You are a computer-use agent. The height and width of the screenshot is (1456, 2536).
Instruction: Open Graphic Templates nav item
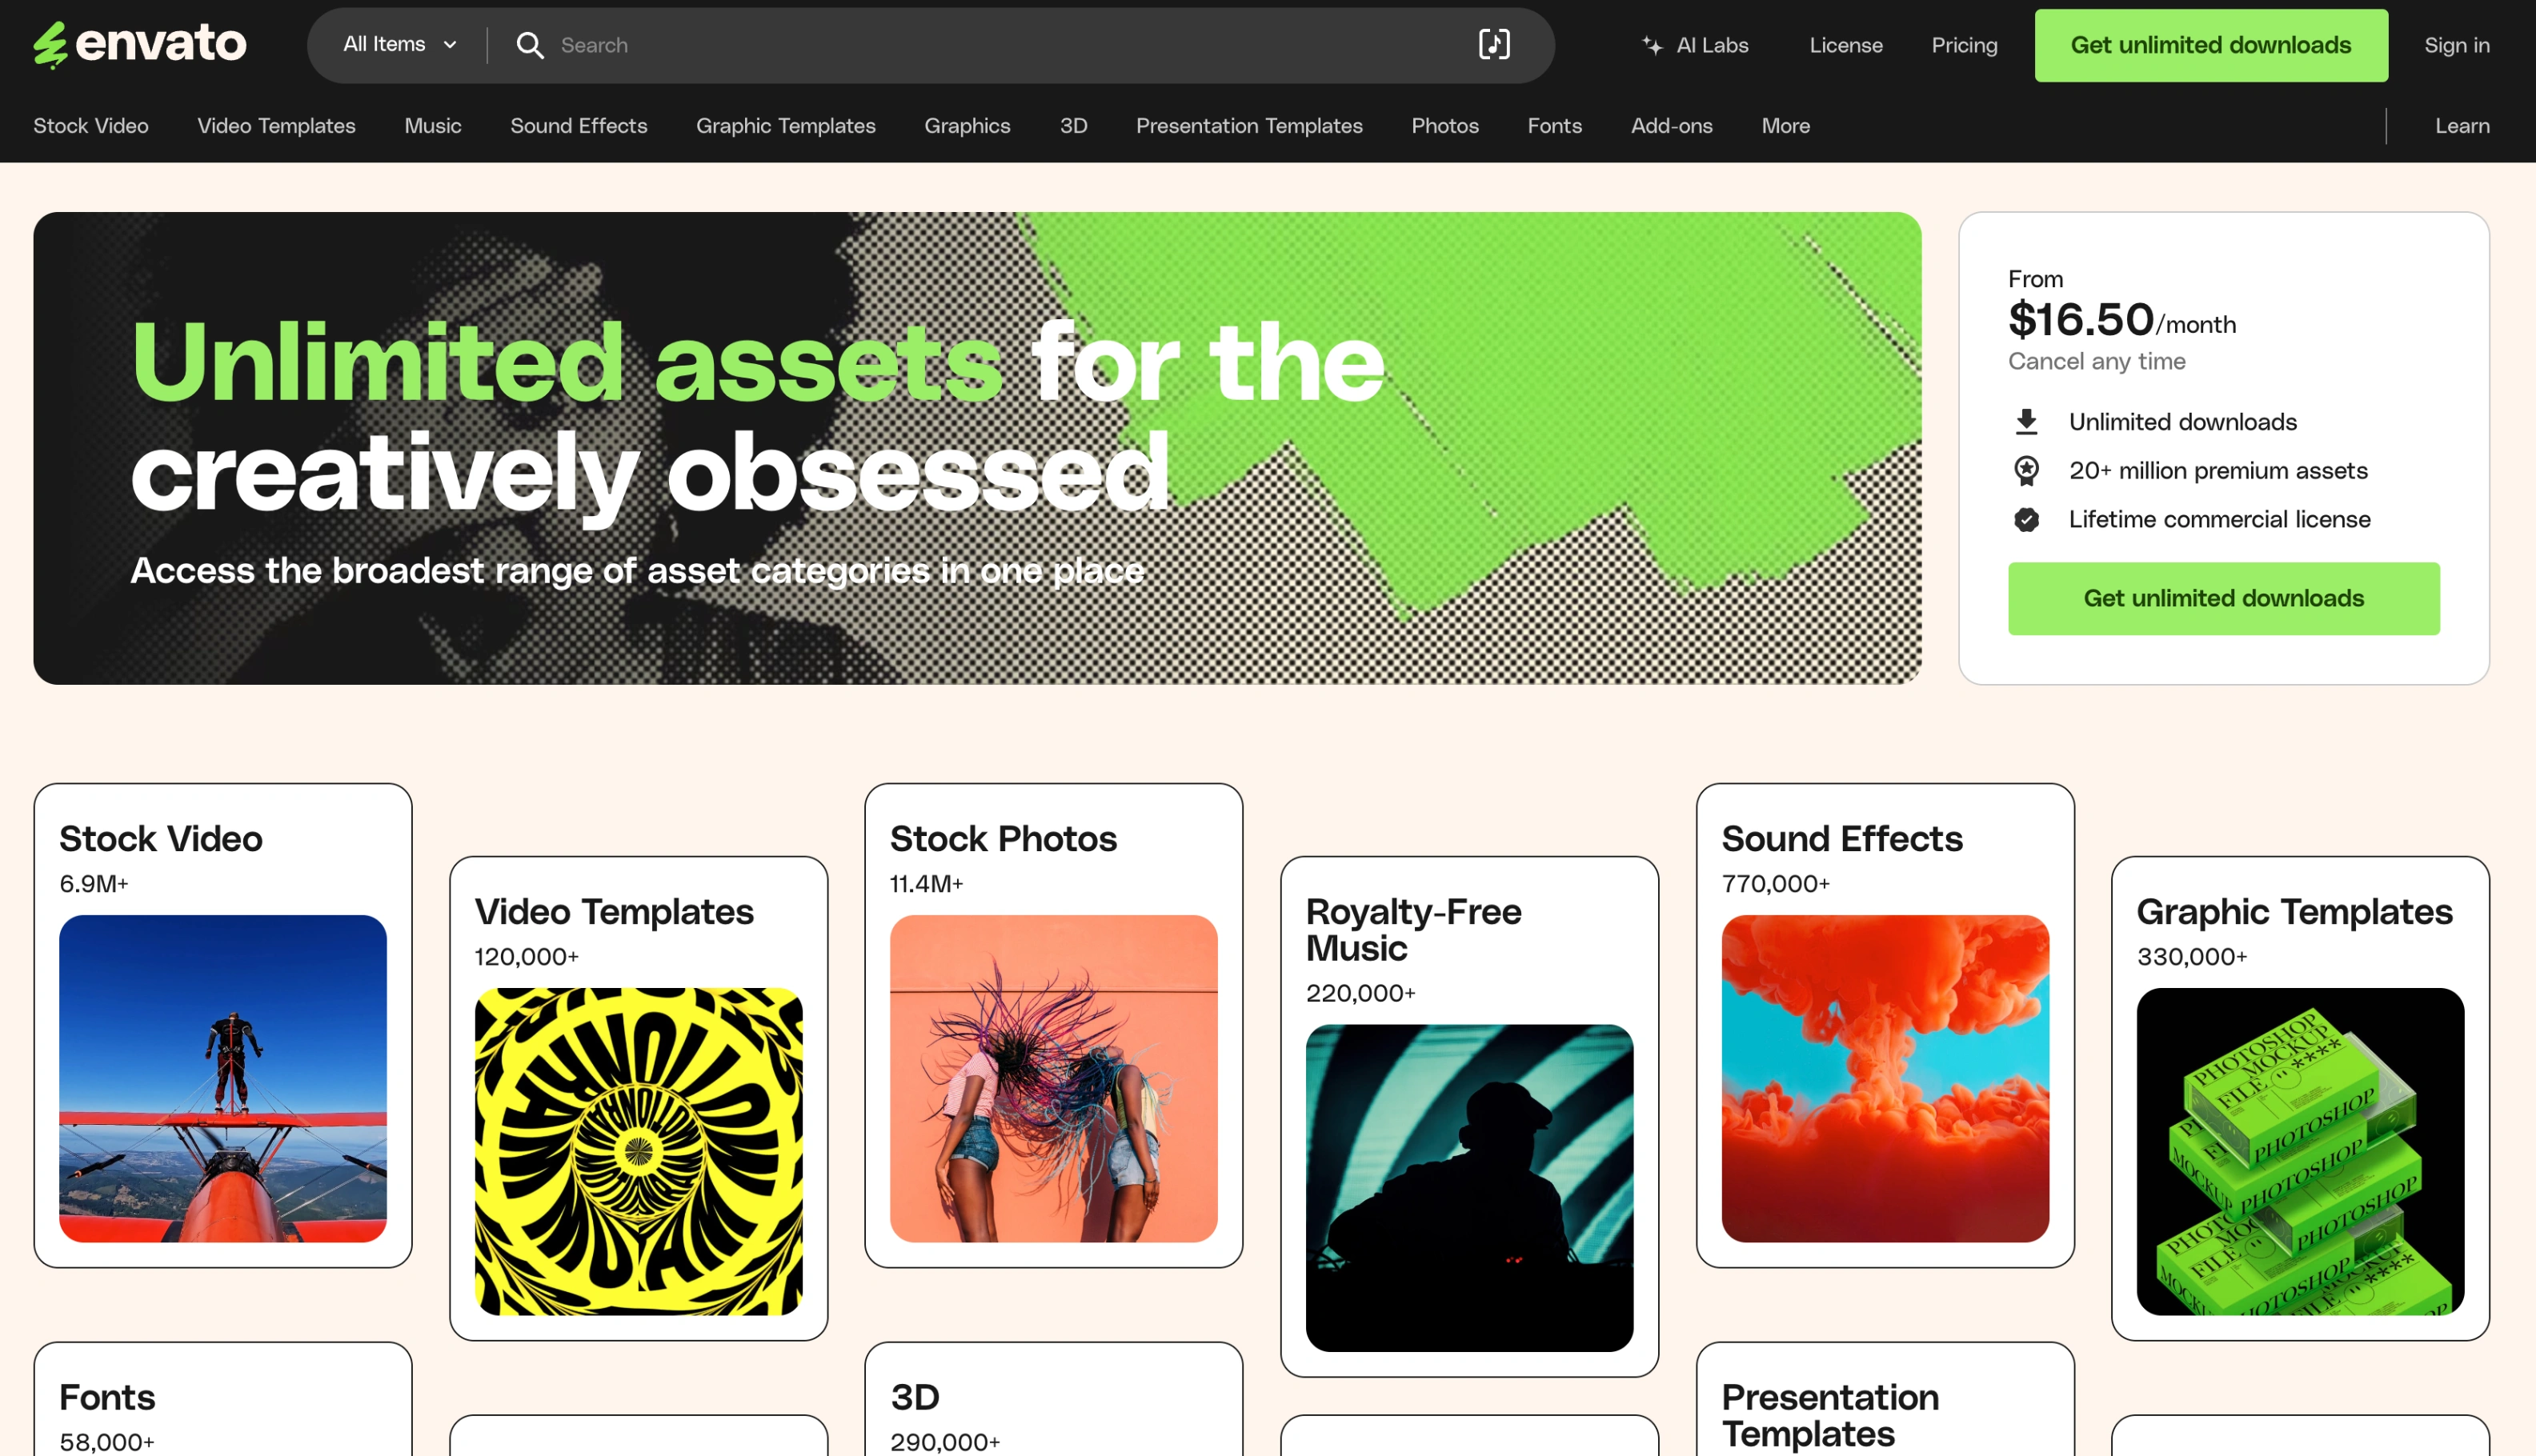pyautogui.click(x=786, y=126)
